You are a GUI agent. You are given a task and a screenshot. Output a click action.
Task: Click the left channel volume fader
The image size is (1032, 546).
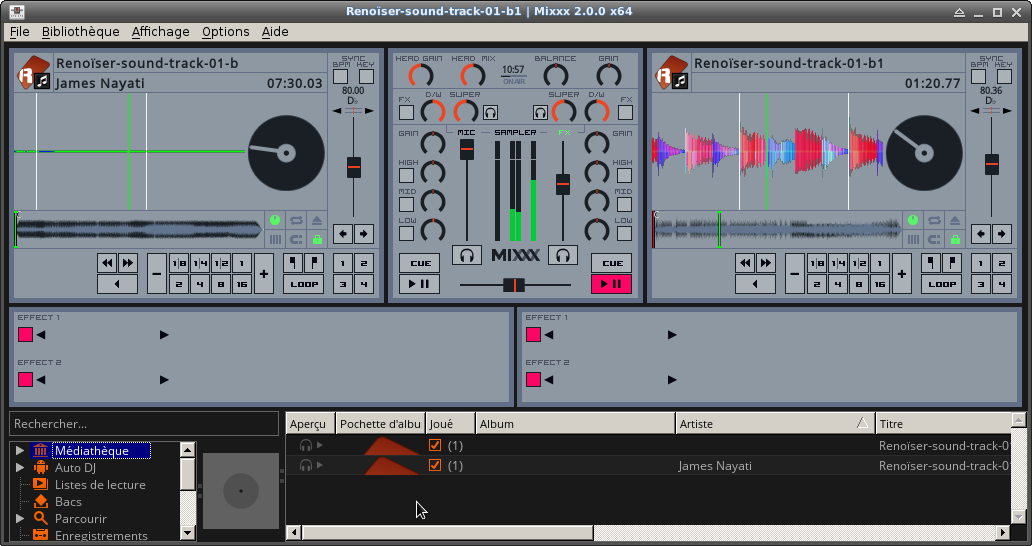[467, 149]
